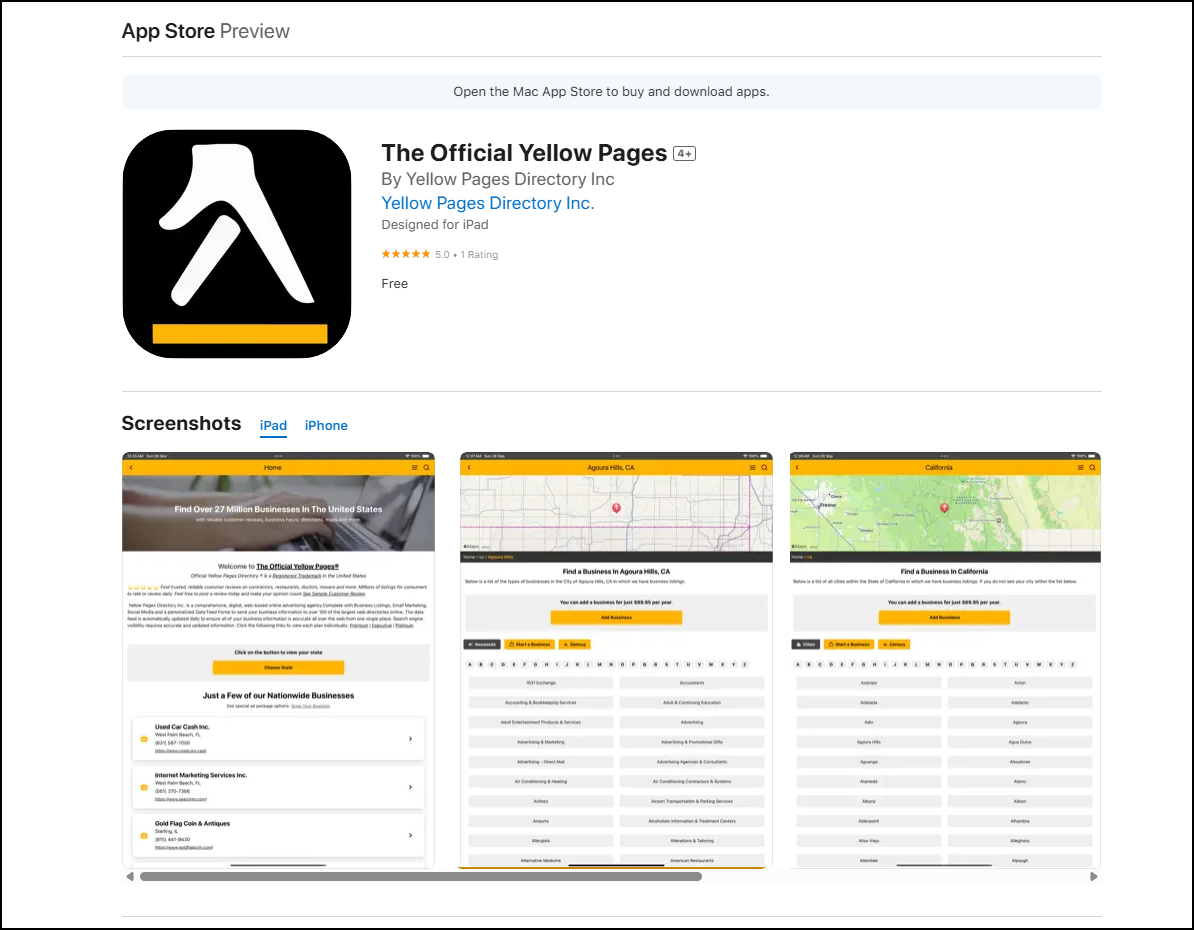Click the 4+ age rating badge
This screenshot has width=1194, height=930.
coord(684,154)
